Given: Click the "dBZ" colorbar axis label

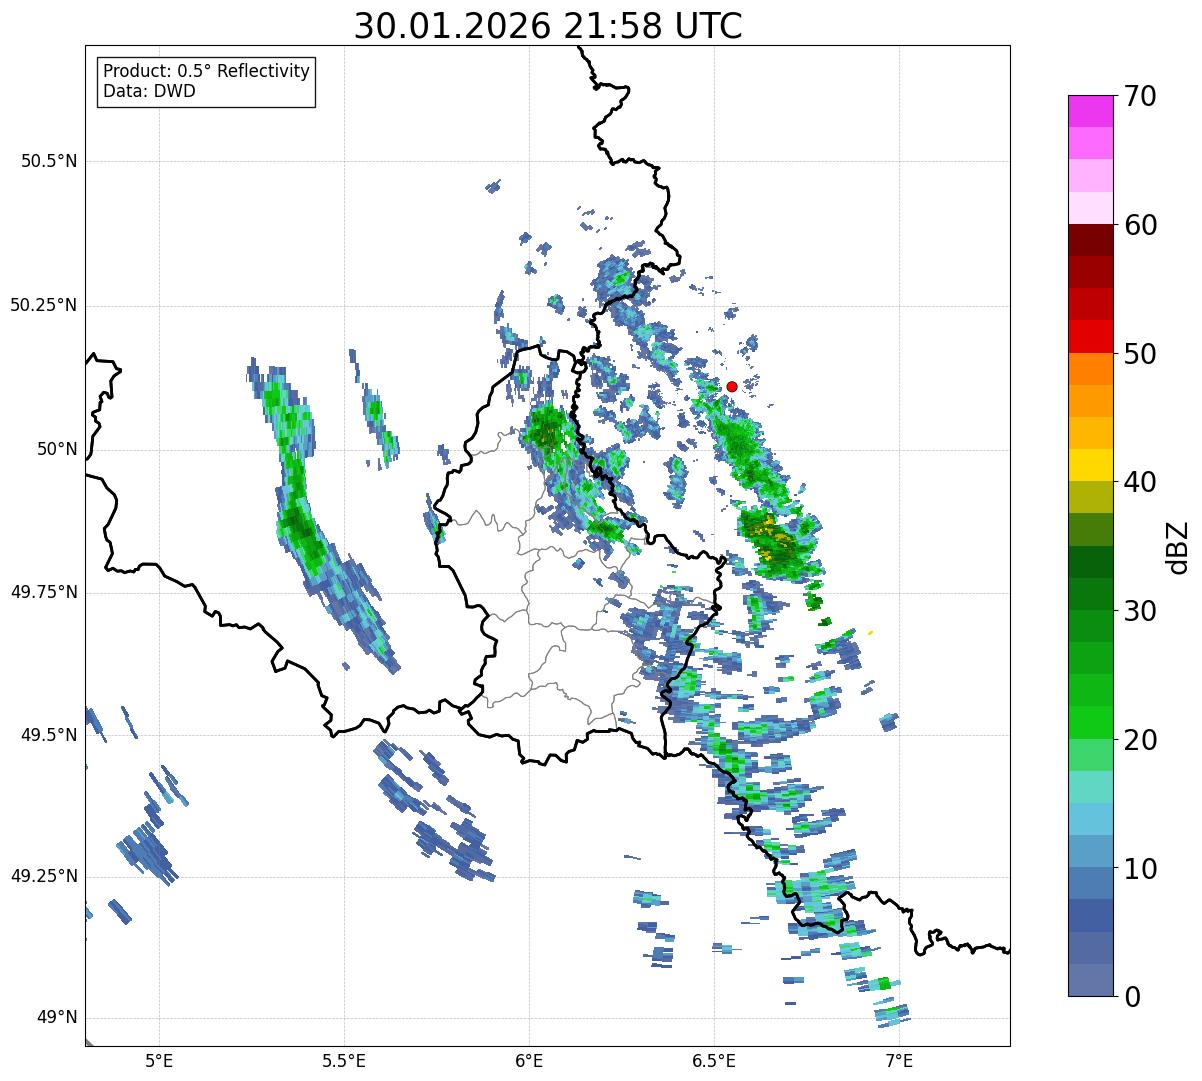Looking at the screenshot, I should pos(1178,546).
